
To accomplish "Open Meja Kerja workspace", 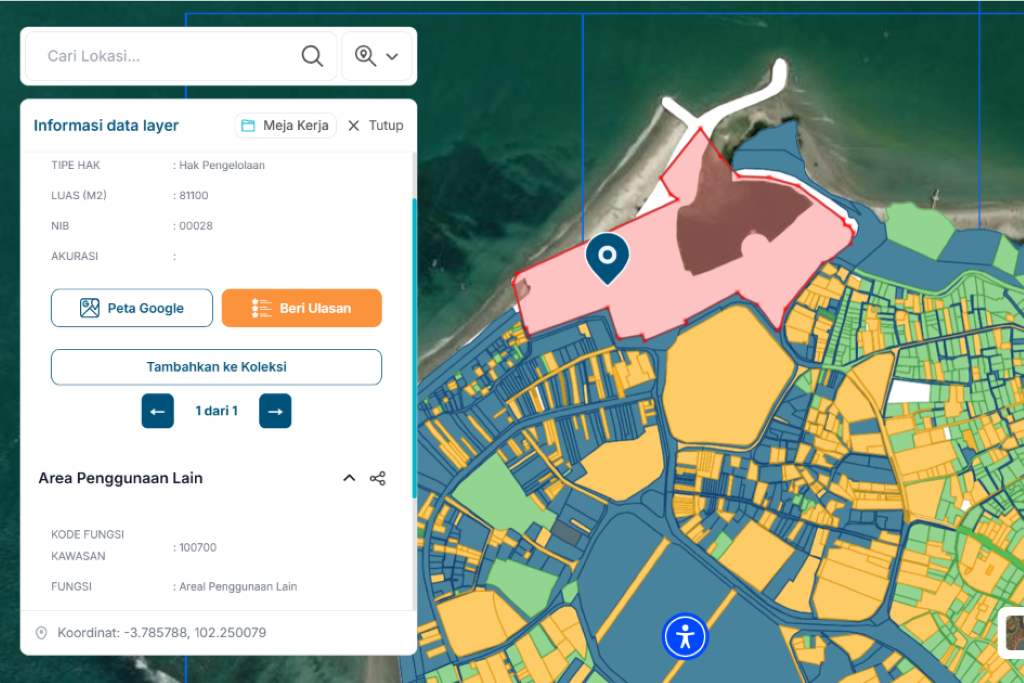I will [285, 125].
